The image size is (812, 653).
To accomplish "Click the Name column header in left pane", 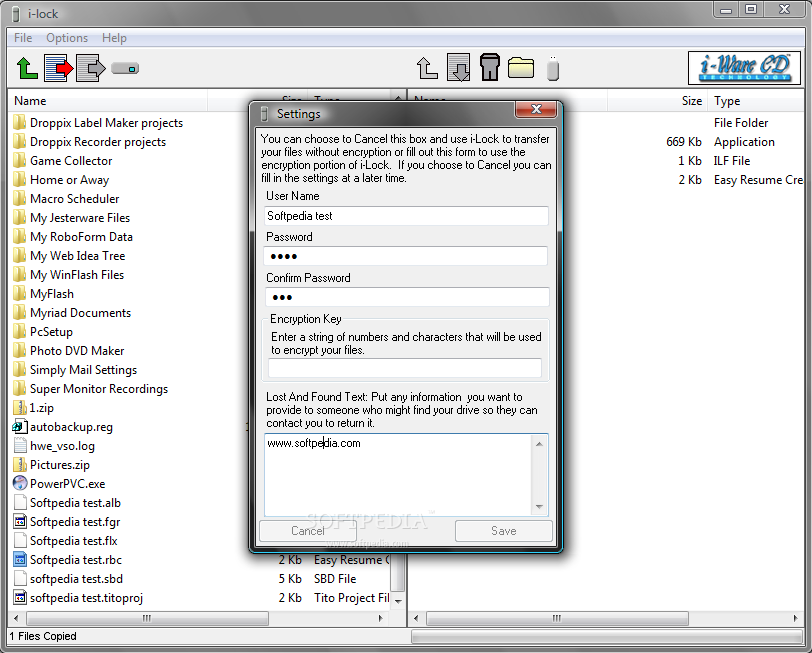I will (x=108, y=101).
